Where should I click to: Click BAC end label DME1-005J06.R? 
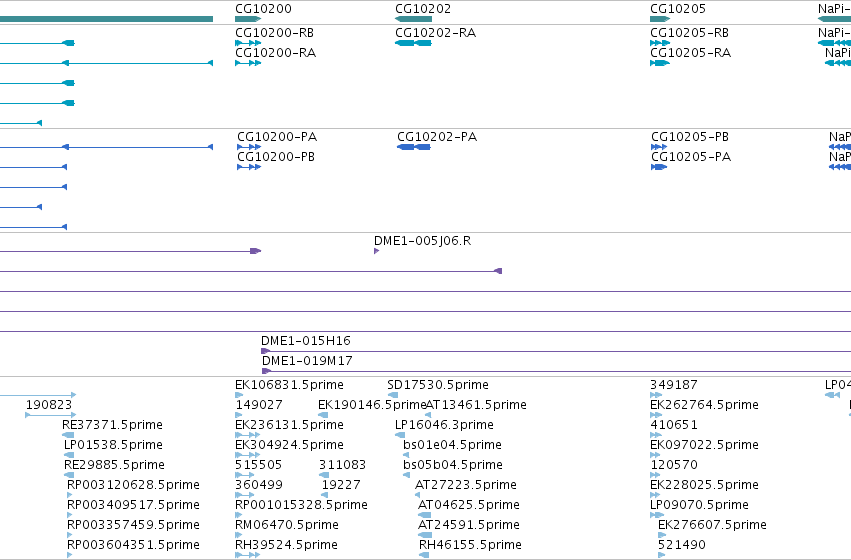pyautogui.click(x=422, y=241)
